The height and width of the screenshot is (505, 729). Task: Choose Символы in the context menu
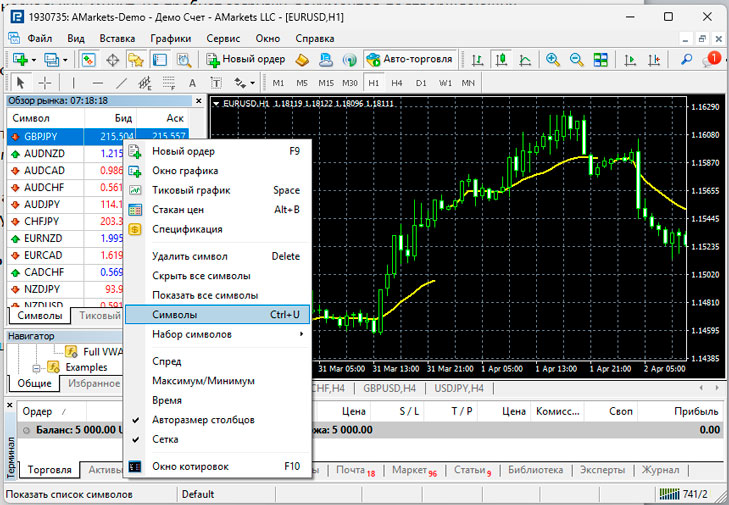tap(175, 315)
